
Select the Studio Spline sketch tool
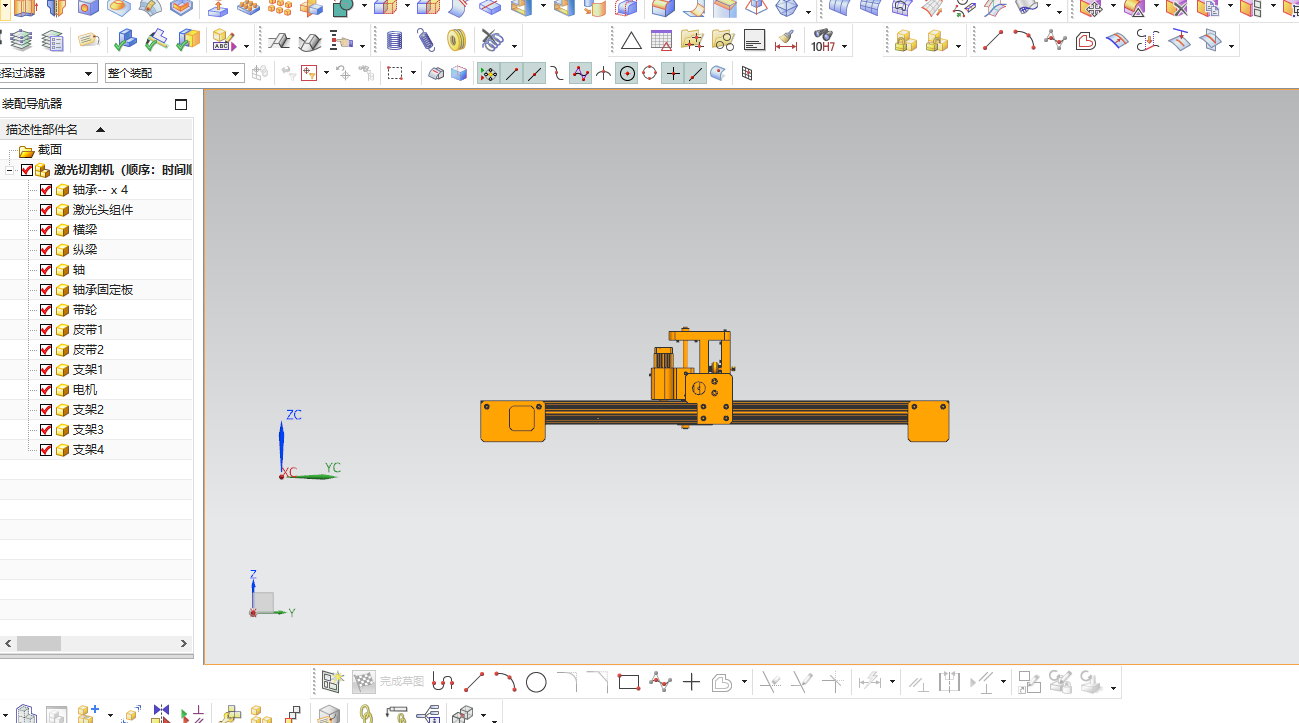tap(660, 682)
